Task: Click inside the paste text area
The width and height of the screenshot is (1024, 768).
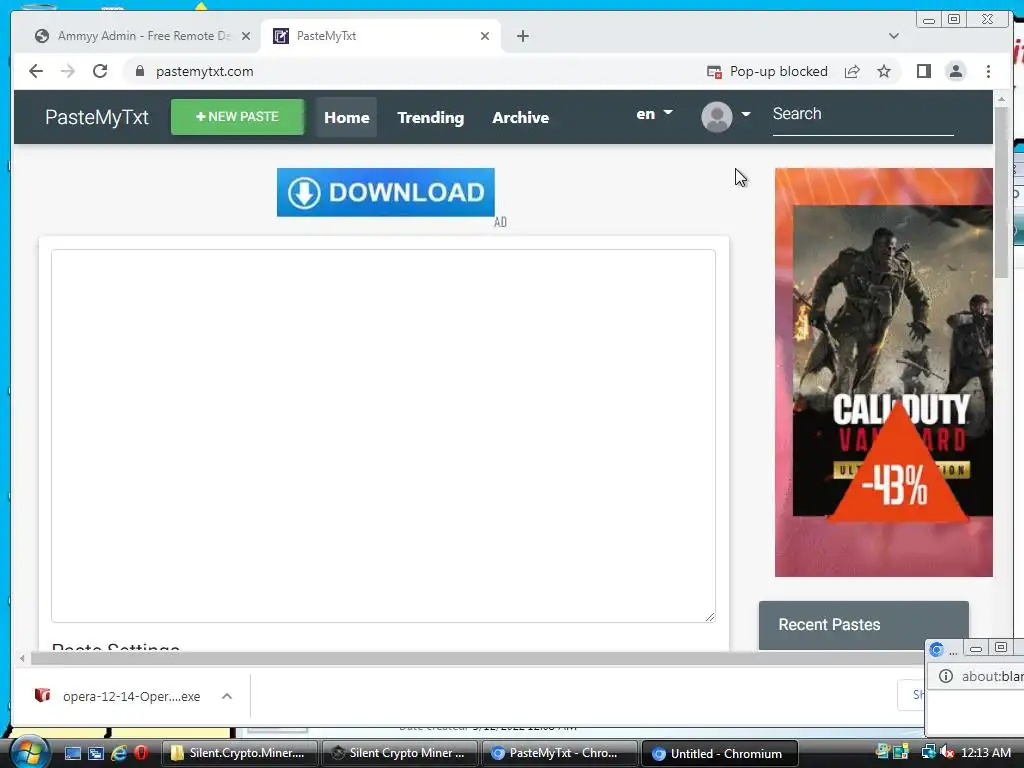Action: 383,436
